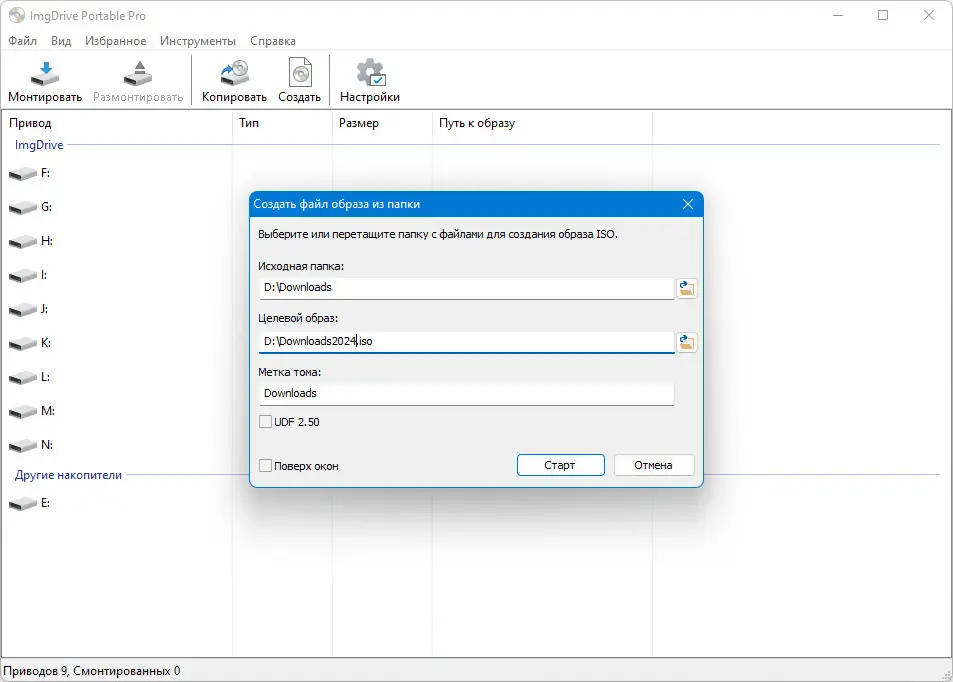Click the Другие накопители group header
This screenshot has height=682, width=953.
[x=68, y=475]
